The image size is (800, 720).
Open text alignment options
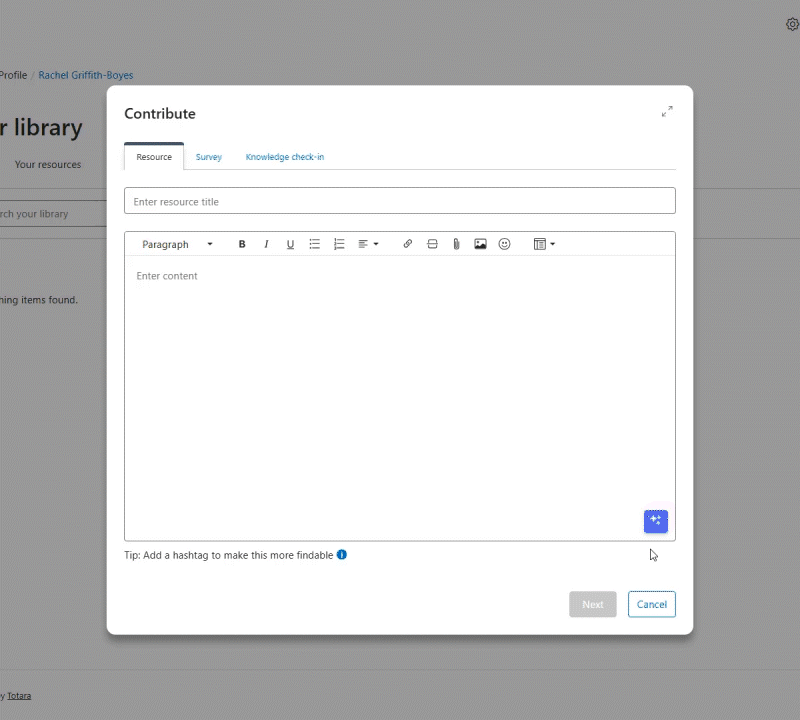tap(368, 244)
